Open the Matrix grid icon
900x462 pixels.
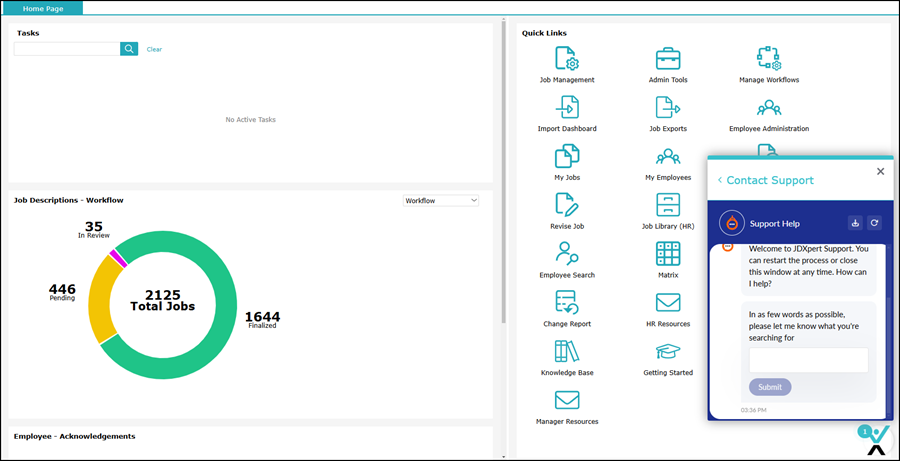pos(668,253)
